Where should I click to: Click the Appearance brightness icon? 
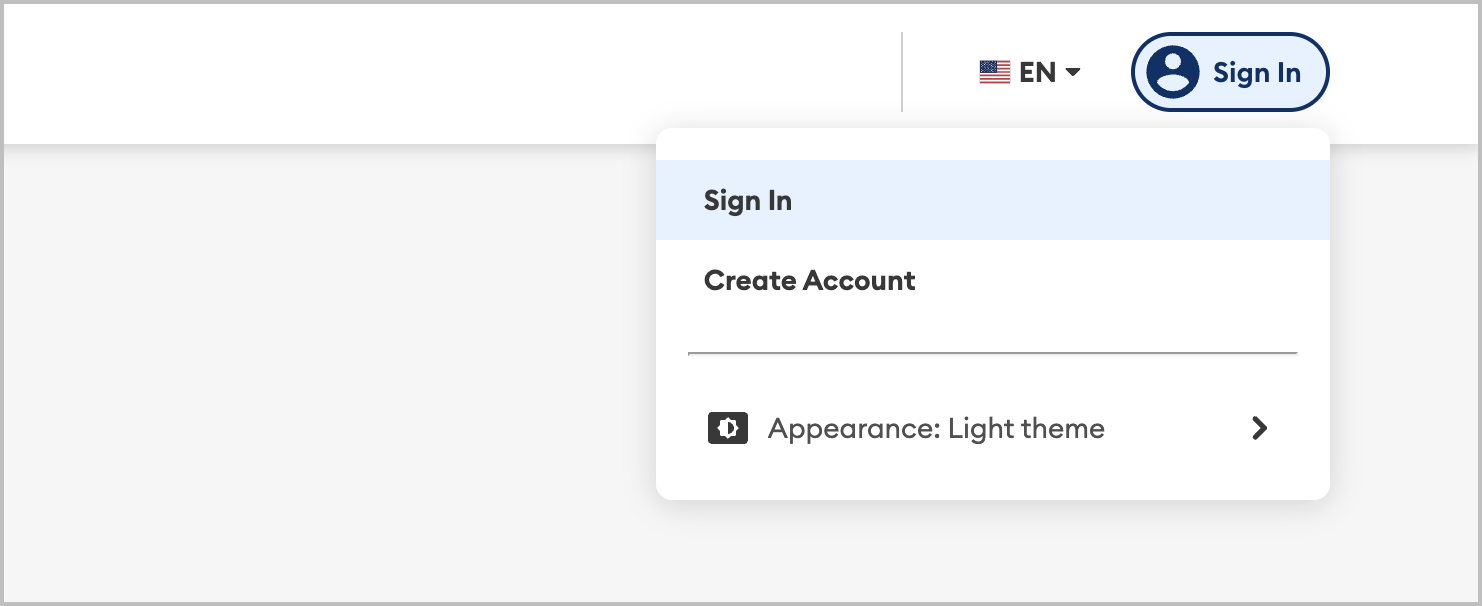pos(727,428)
